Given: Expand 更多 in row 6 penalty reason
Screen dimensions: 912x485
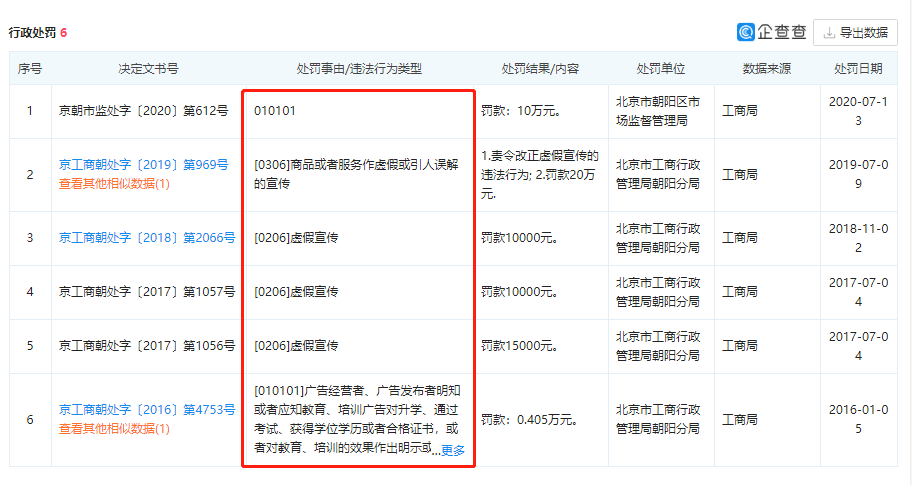Looking at the screenshot, I should 453,451.
